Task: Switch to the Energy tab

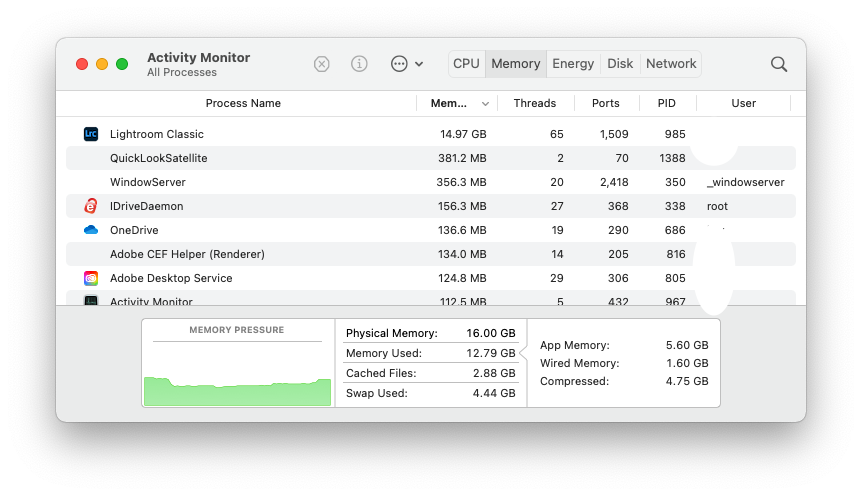Action: click(573, 64)
